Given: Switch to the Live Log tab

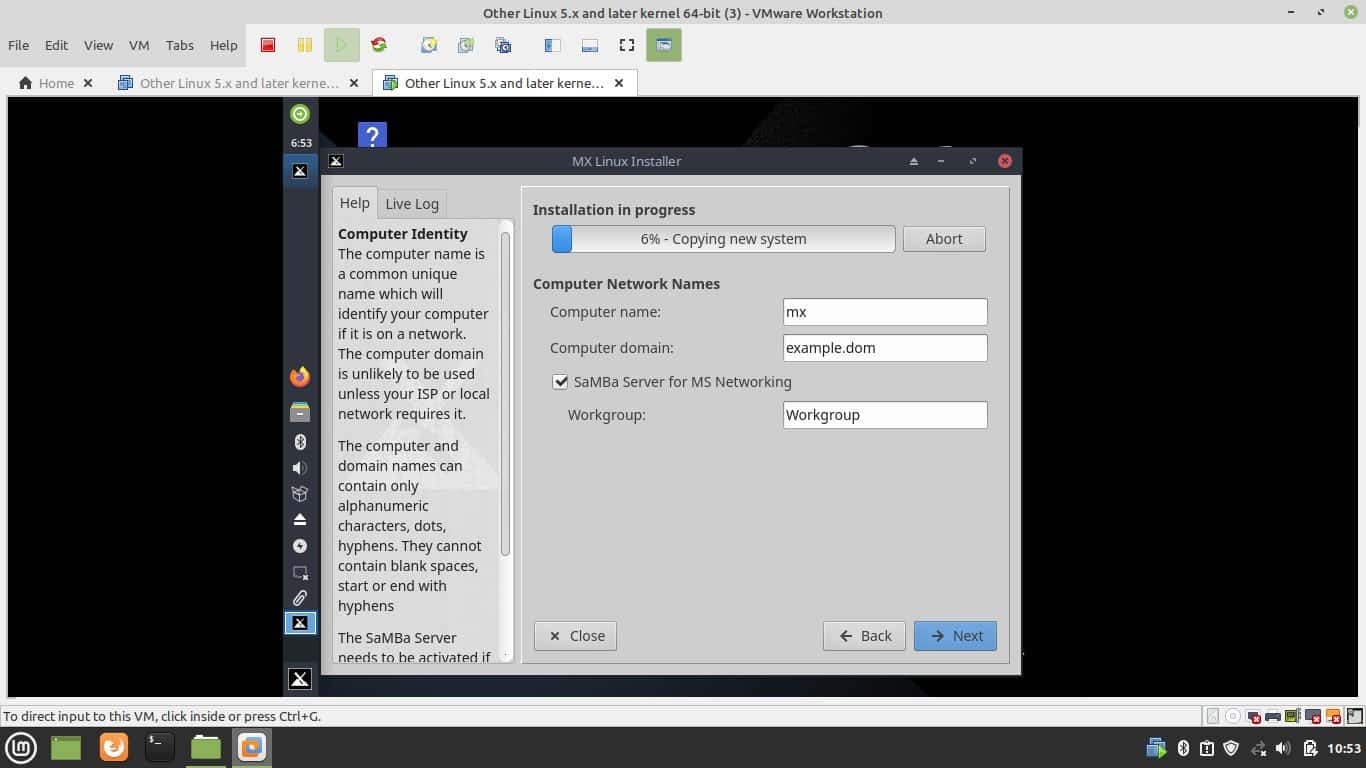Looking at the screenshot, I should 412,204.
